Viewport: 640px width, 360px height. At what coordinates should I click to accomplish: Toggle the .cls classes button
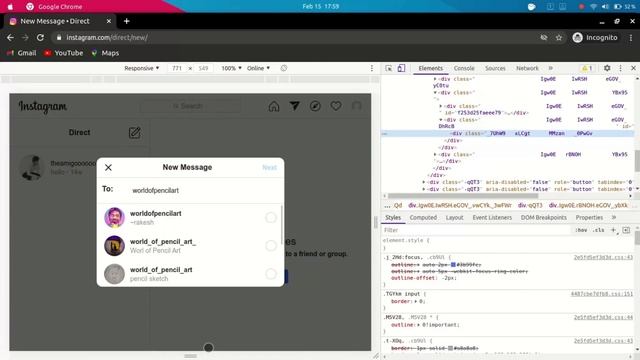[x=598, y=230]
